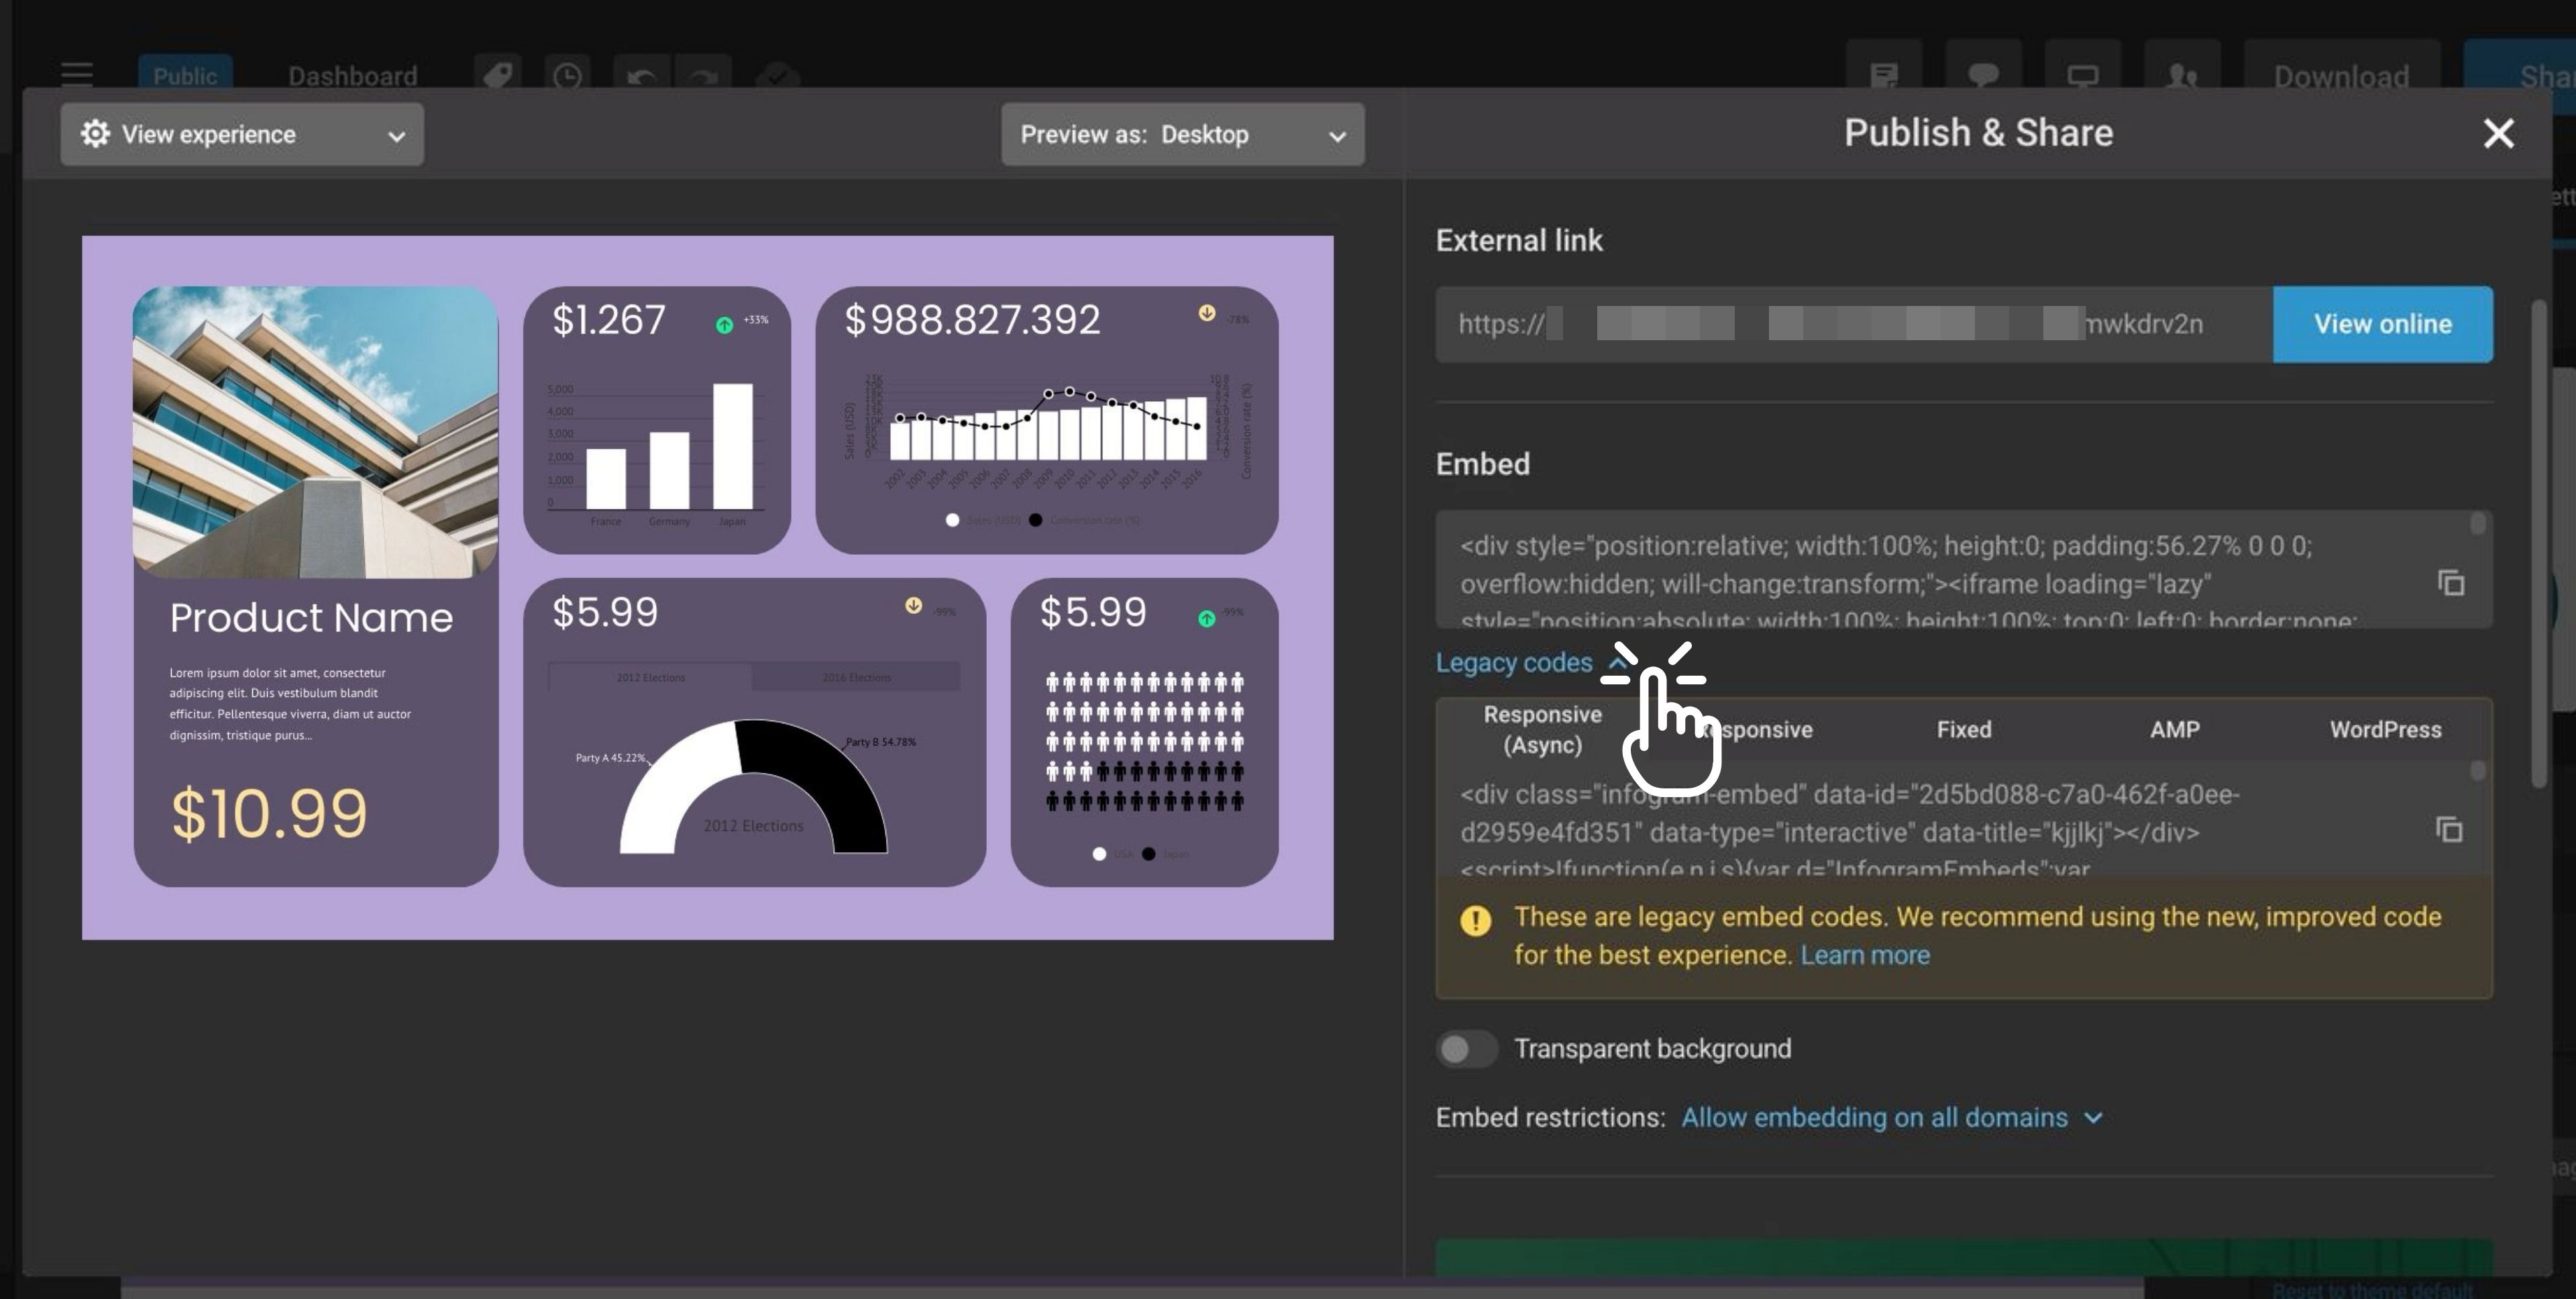2576x1299 pixels.
Task: Click the building photo in preview
Action: (315, 432)
